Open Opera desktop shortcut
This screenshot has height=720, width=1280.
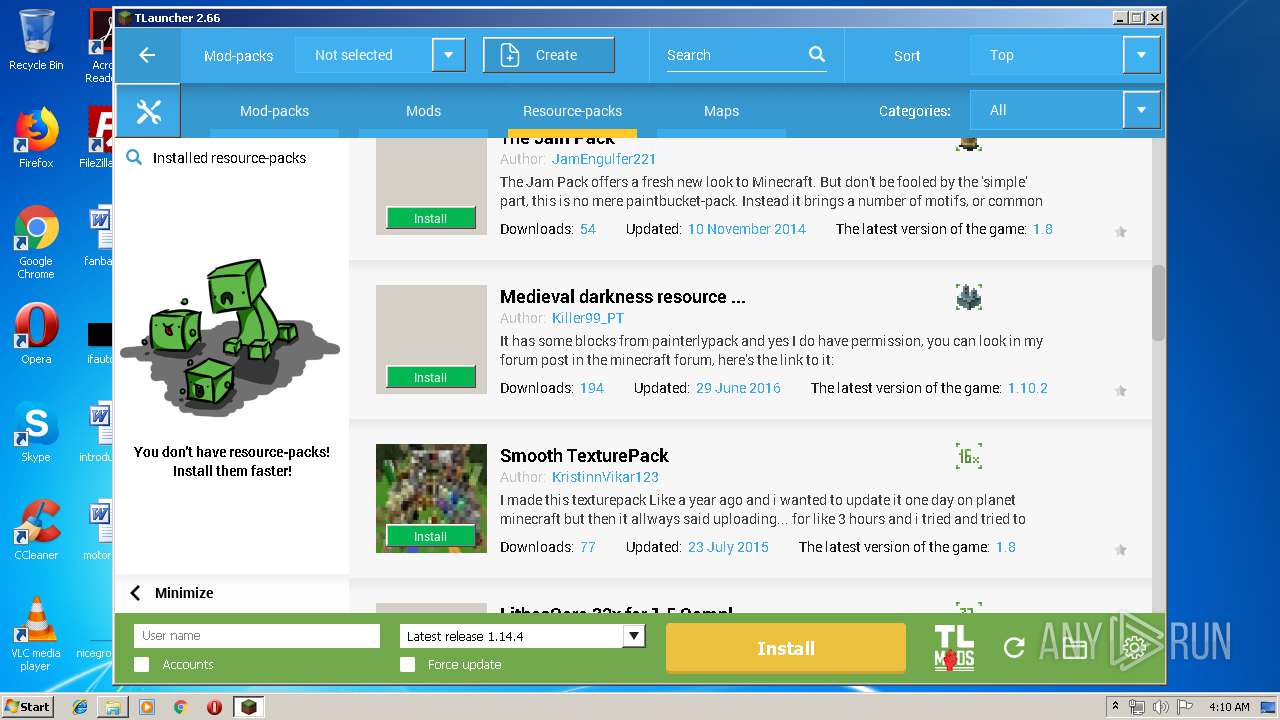(x=36, y=334)
